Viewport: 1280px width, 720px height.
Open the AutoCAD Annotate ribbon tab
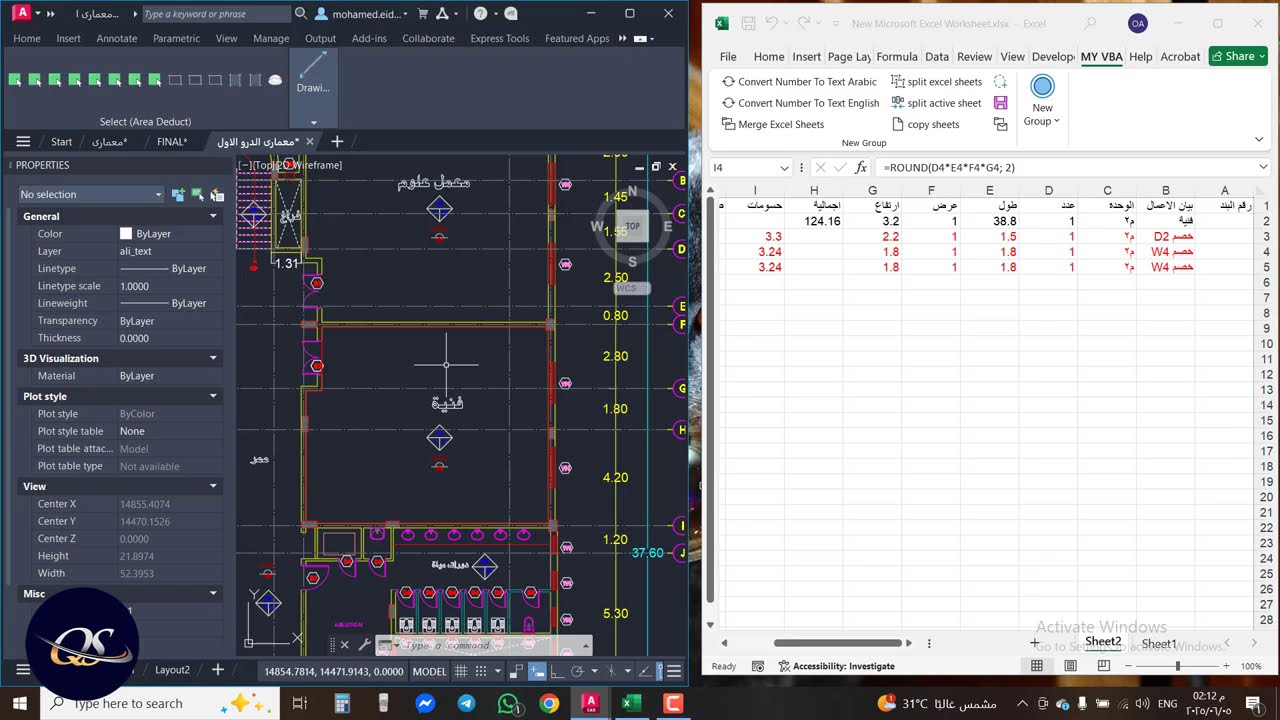pyautogui.click(x=116, y=38)
